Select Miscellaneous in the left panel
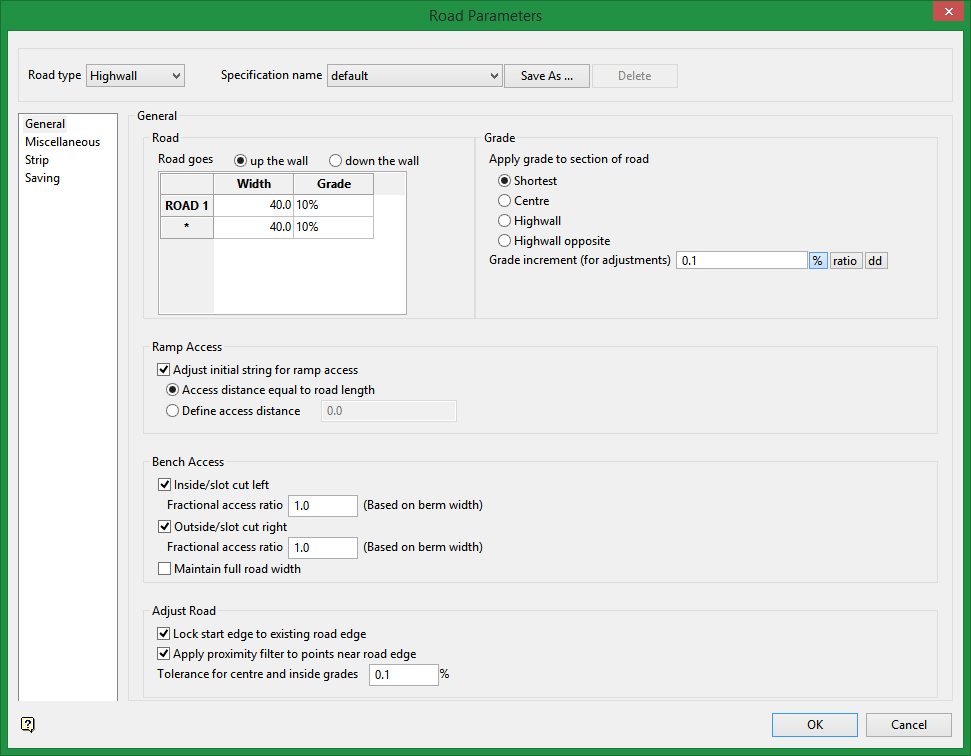Viewport: 971px width, 756px height. point(62,142)
